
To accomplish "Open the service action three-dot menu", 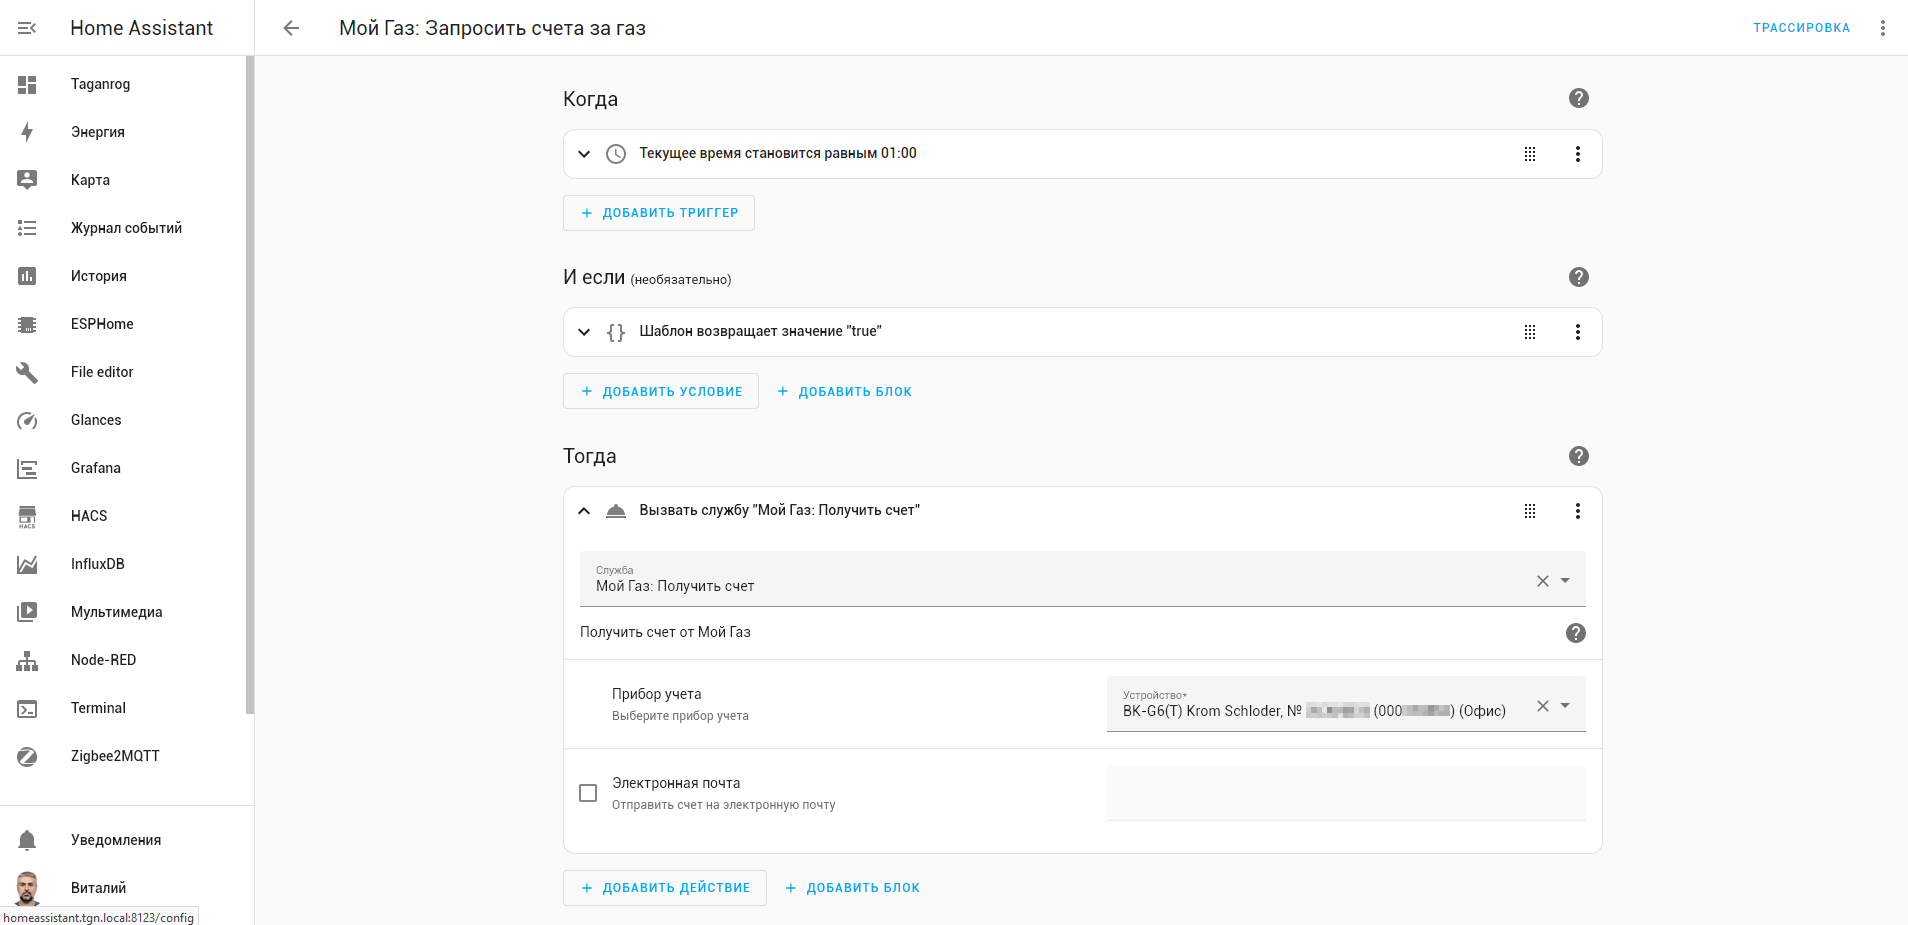I will pyautogui.click(x=1578, y=511).
